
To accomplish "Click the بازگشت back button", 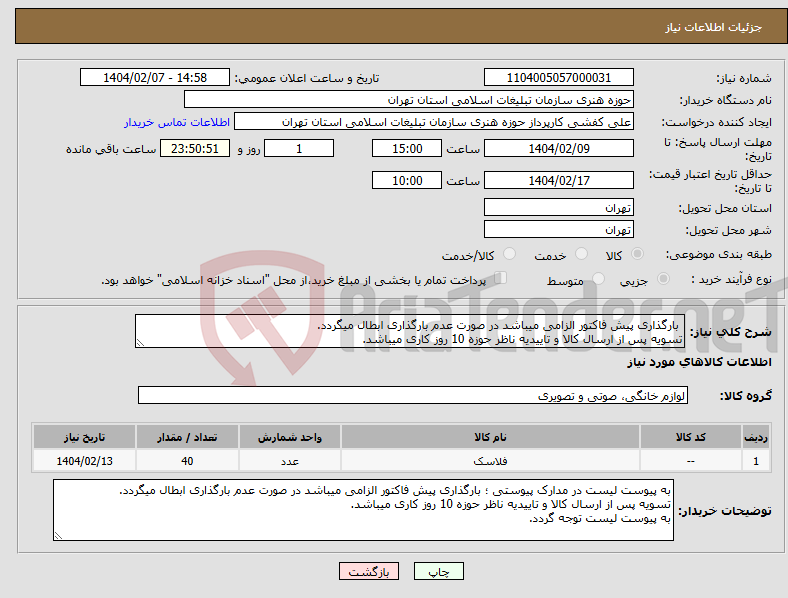I will [x=369, y=571].
